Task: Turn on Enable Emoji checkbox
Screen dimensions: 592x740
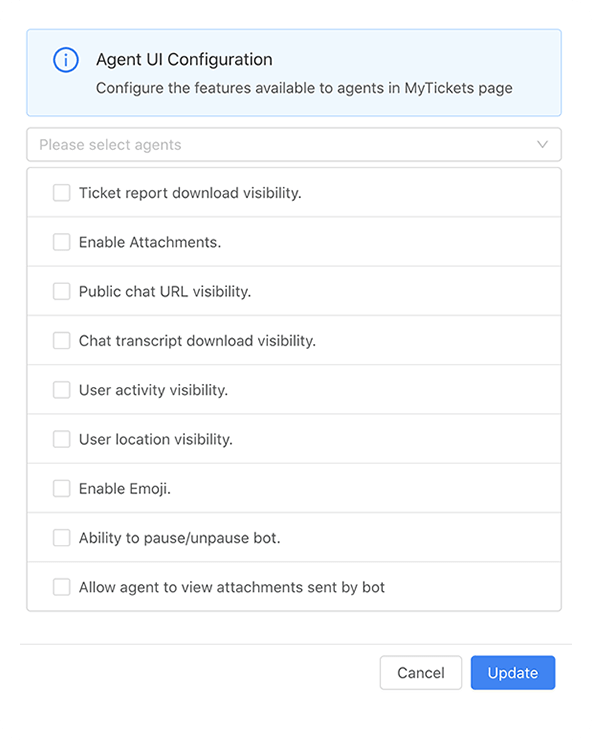Action: (x=61, y=489)
